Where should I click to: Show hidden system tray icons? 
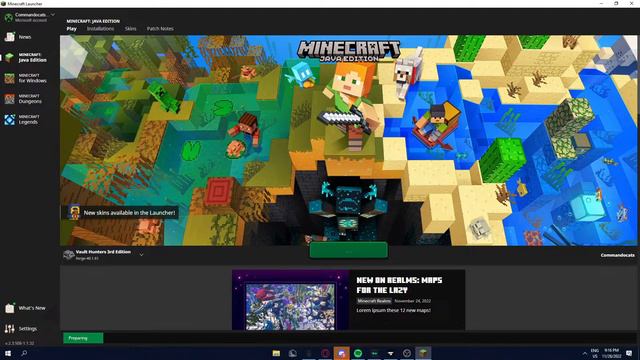click(x=584, y=353)
